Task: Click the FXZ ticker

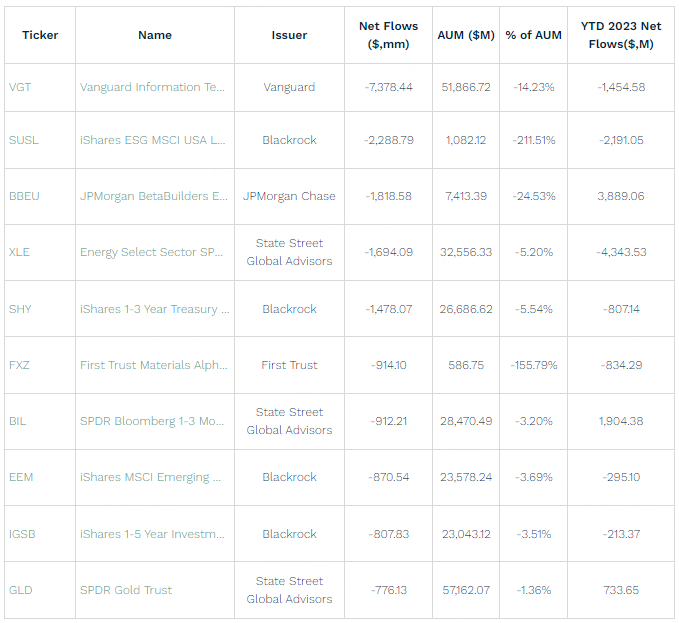Action: tap(19, 365)
